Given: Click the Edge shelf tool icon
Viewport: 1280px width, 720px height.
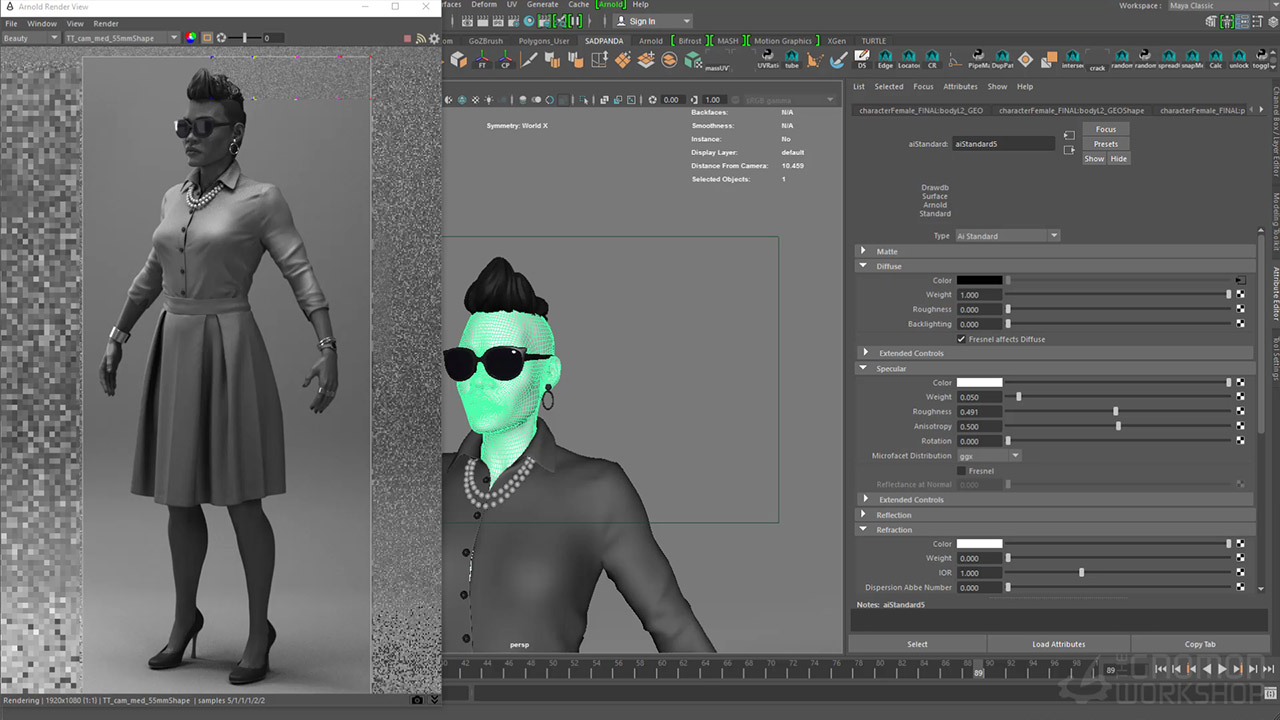Looking at the screenshot, I should tap(885, 60).
